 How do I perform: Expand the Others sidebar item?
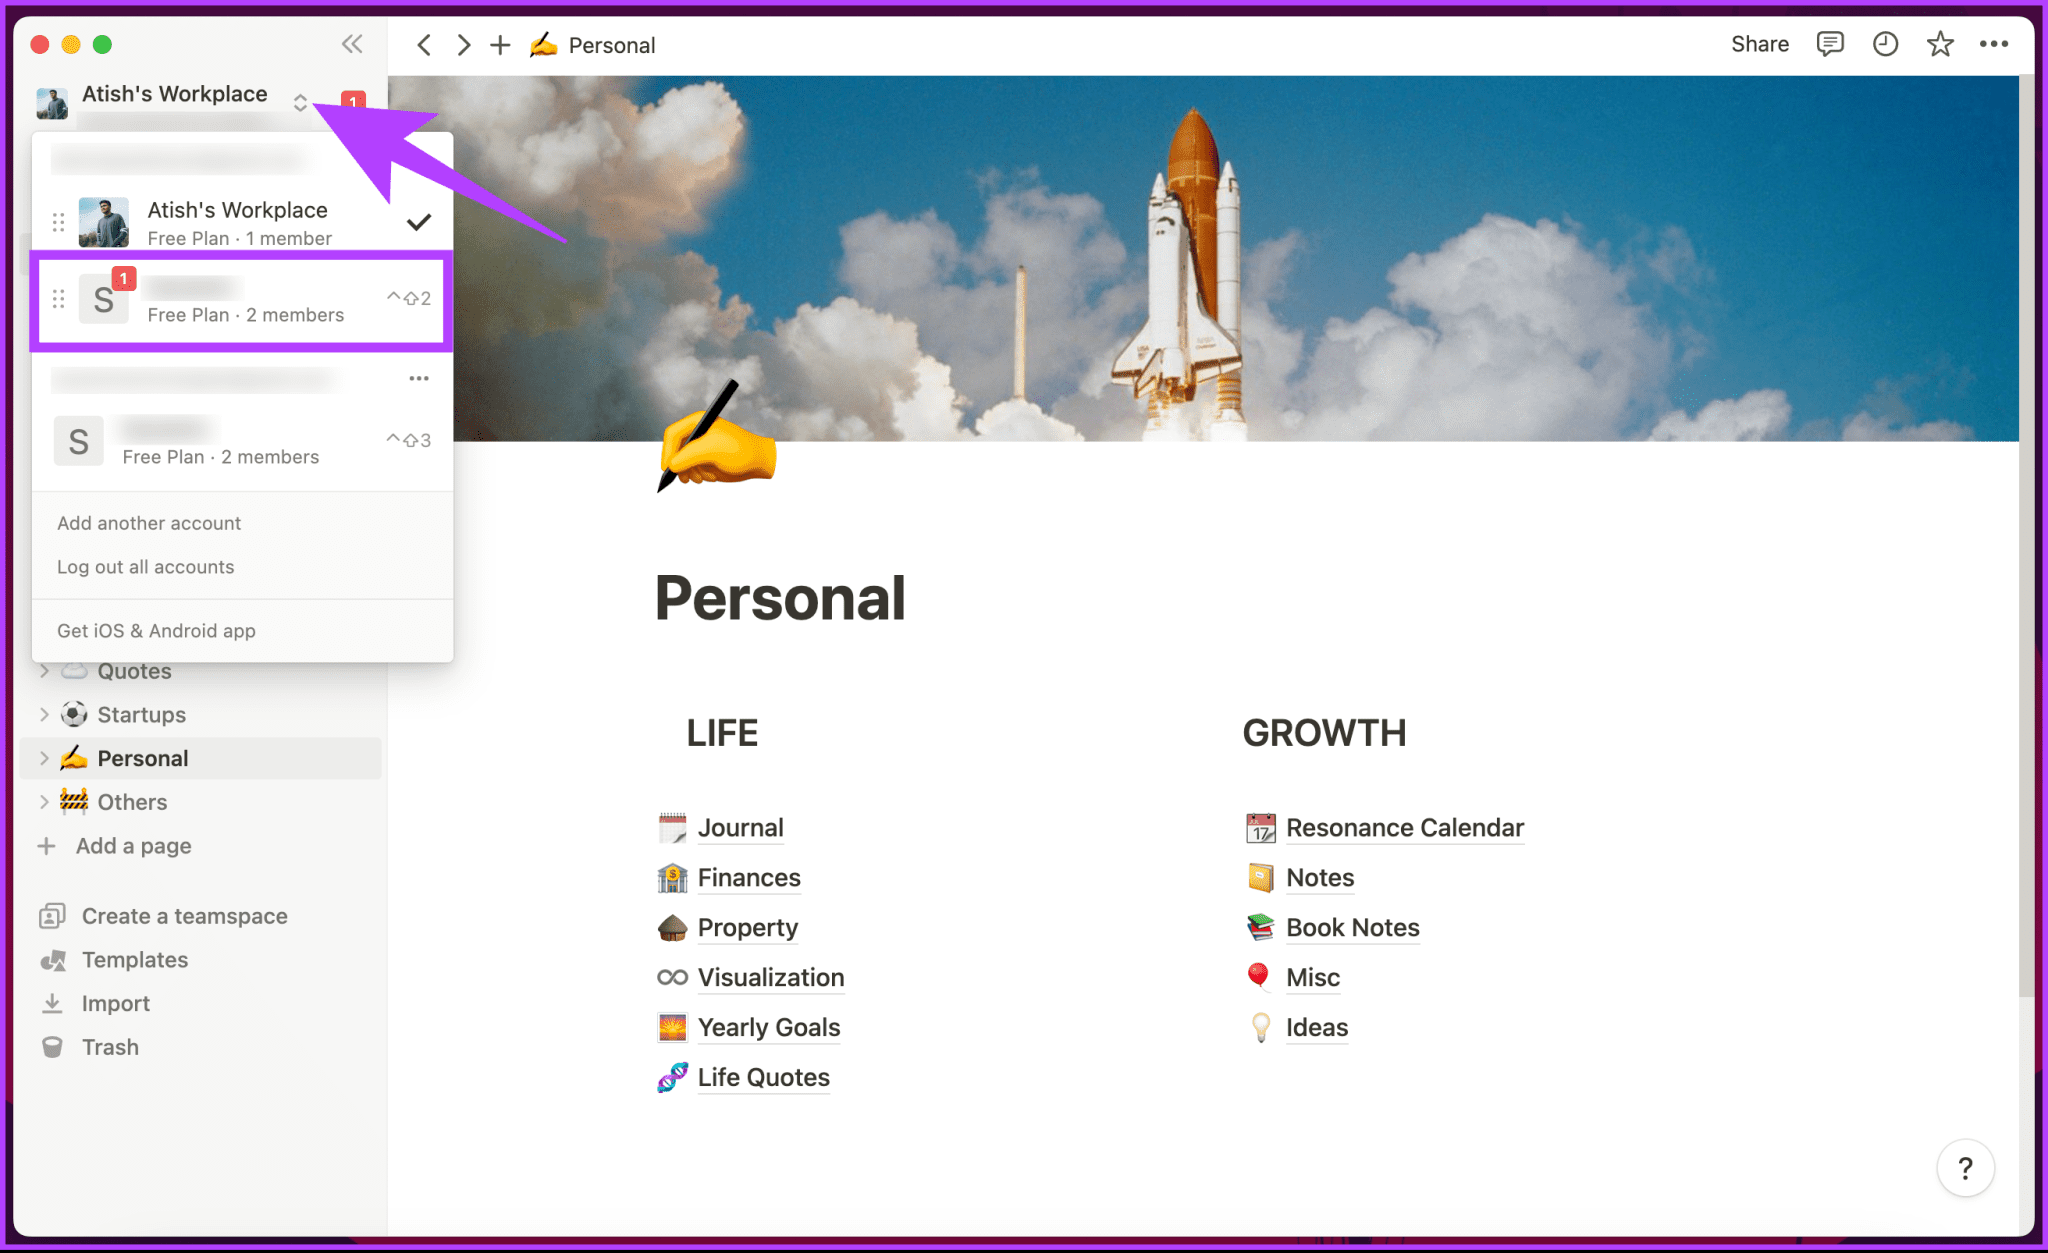(44, 801)
